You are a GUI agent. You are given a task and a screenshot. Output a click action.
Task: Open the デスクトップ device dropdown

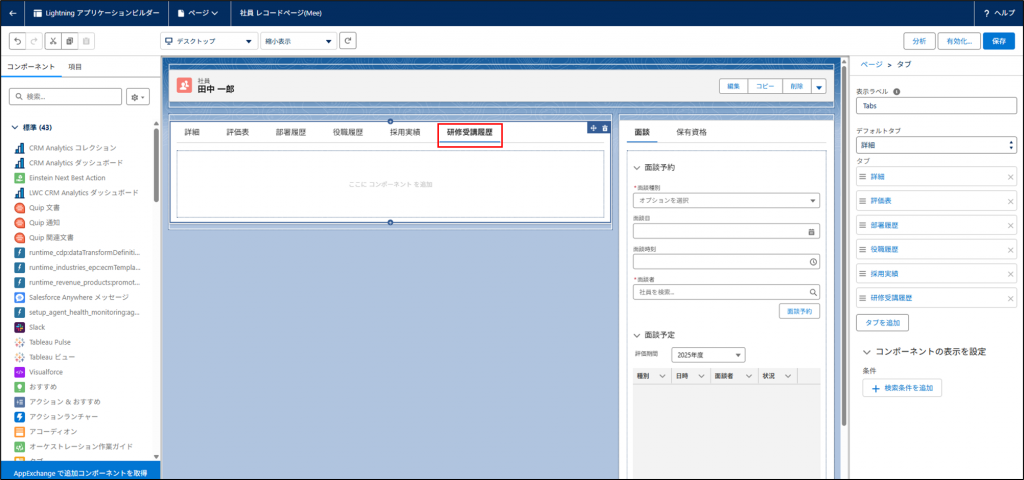click(207, 41)
